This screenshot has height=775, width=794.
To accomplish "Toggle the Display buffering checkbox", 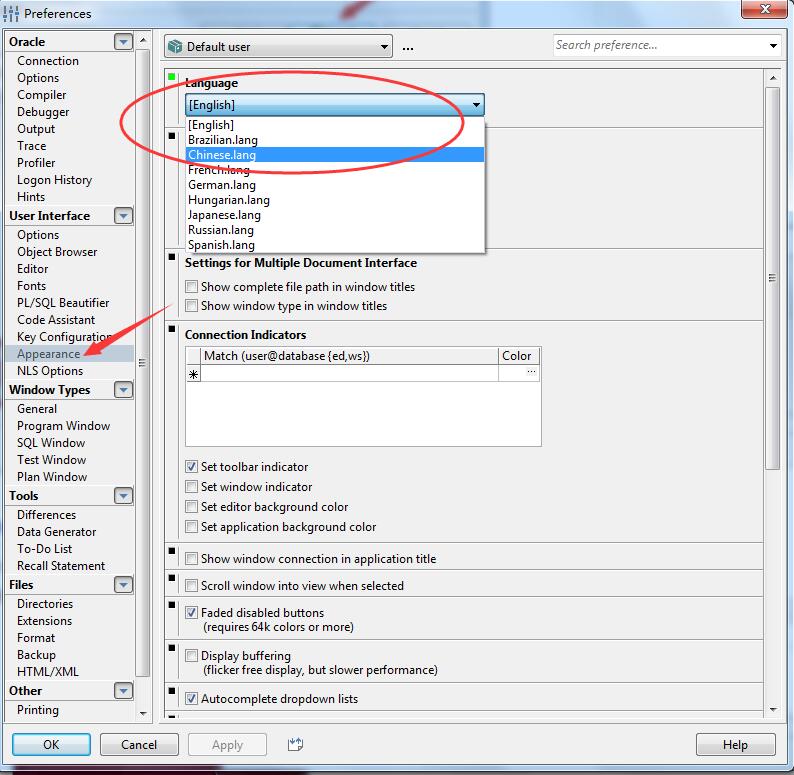I will click(192, 656).
